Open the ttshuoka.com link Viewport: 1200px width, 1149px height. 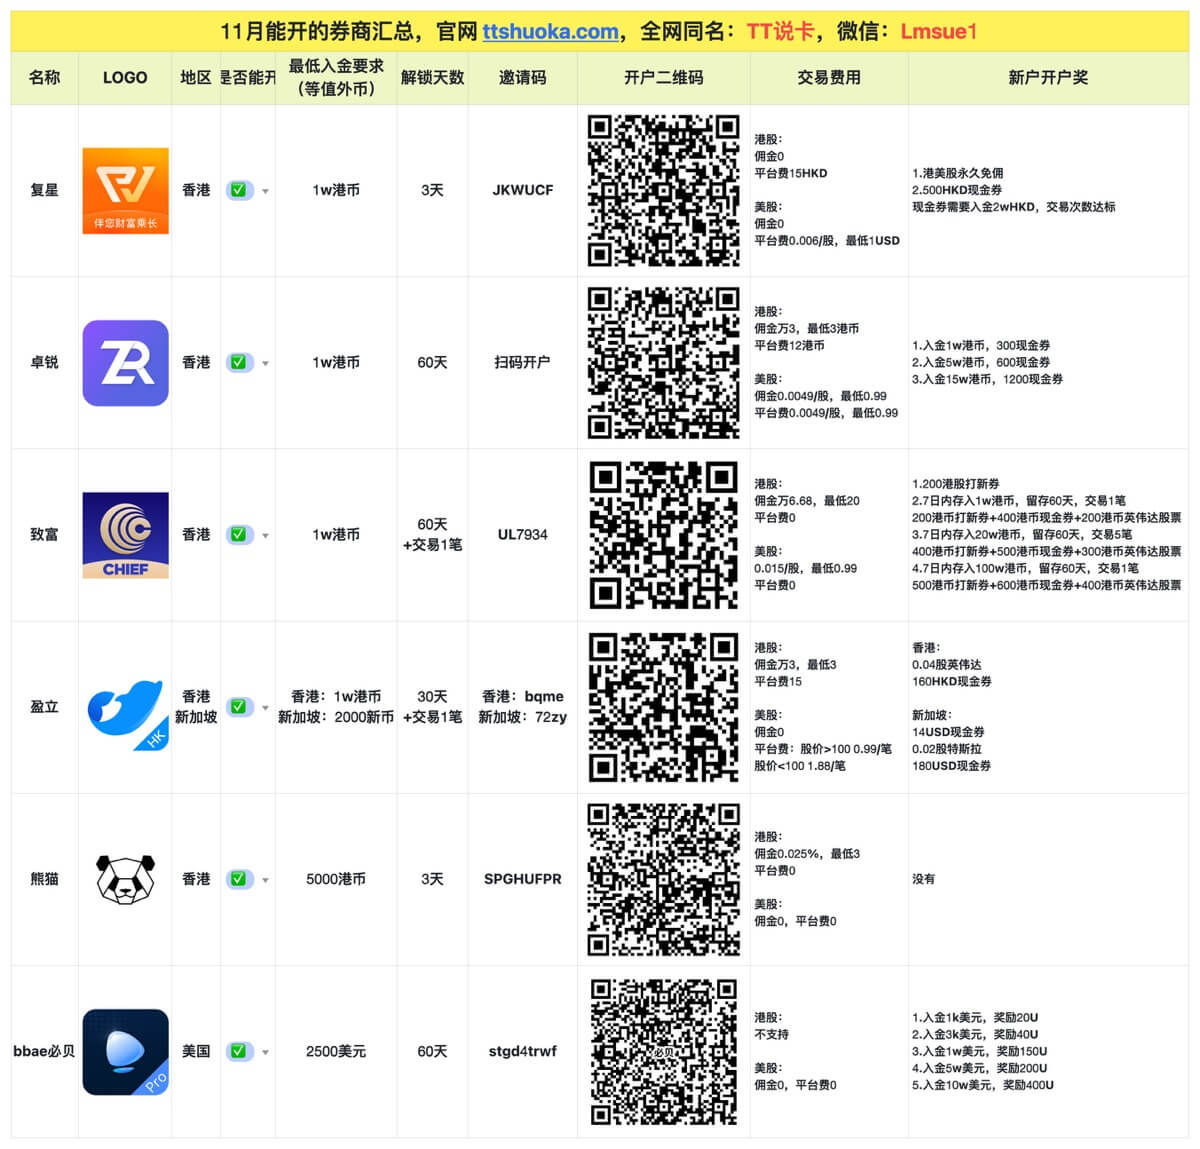tap(550, 31)
